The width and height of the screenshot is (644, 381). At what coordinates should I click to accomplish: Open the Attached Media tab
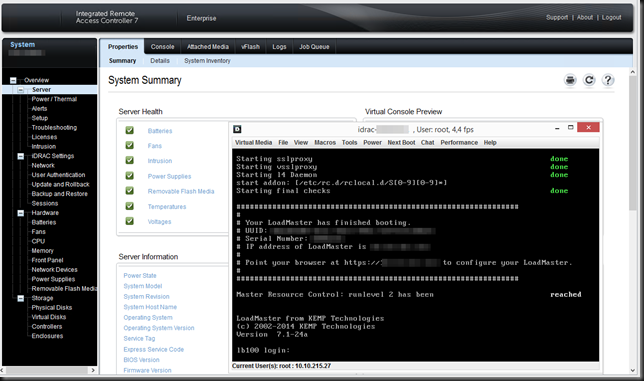(x=208, y=47)
